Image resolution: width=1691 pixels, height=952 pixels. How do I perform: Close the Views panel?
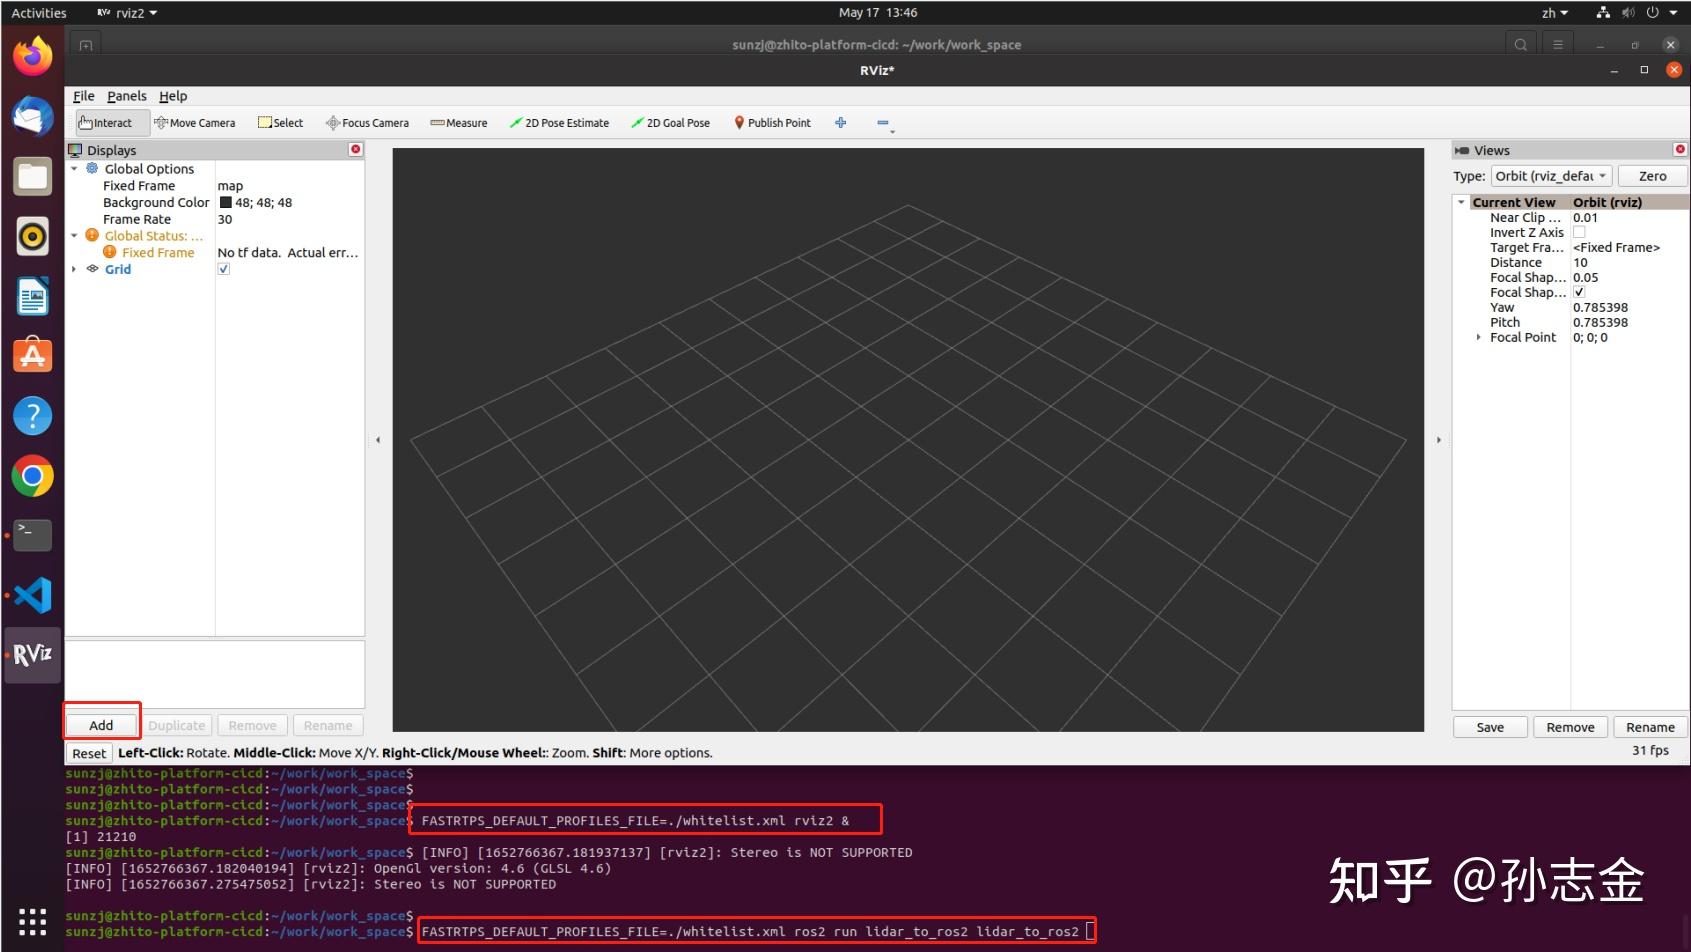point(1680,149)
